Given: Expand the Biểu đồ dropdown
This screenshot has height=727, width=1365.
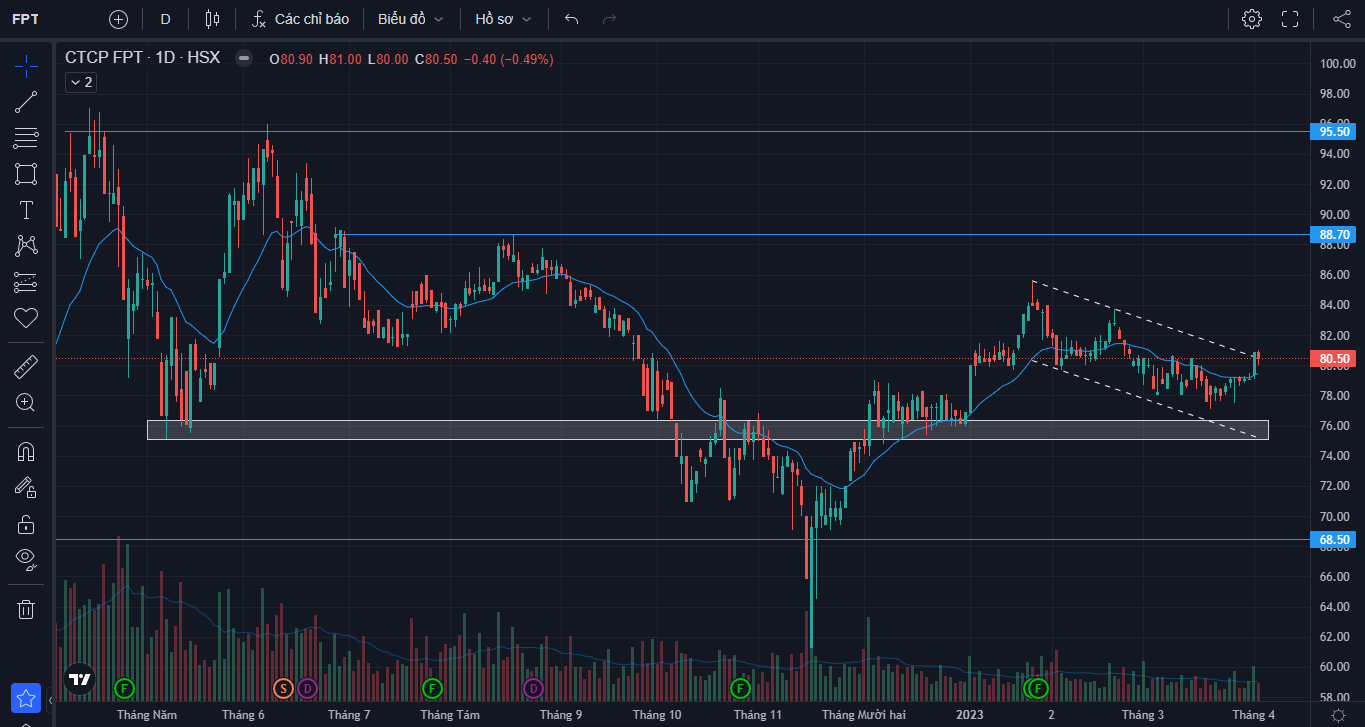Looking at the screenshot, I should 410,19.
